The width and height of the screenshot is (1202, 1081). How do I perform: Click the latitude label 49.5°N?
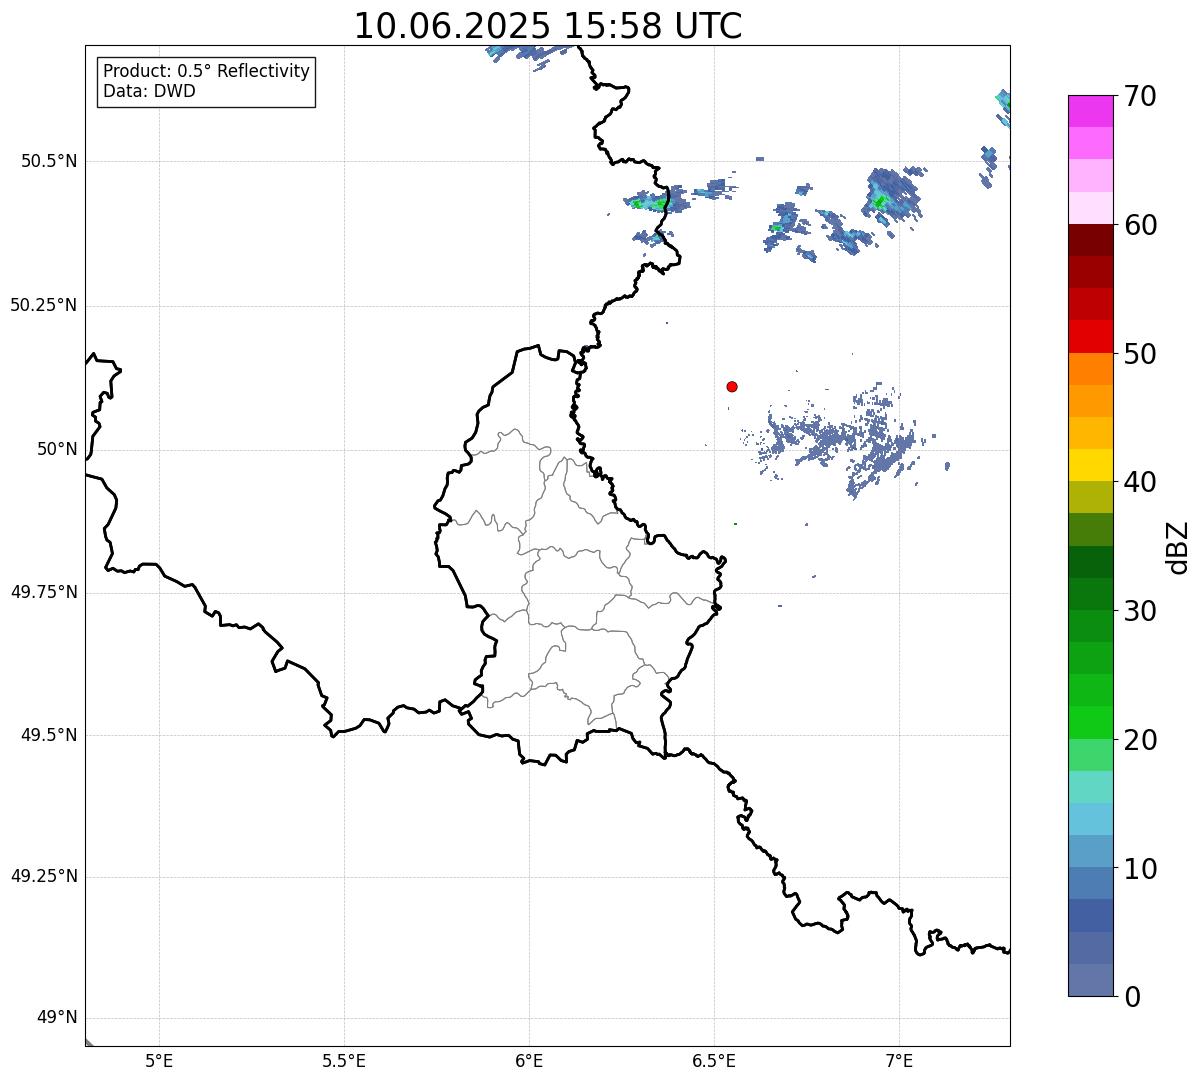pyautogui.click(x=48, y=735)
